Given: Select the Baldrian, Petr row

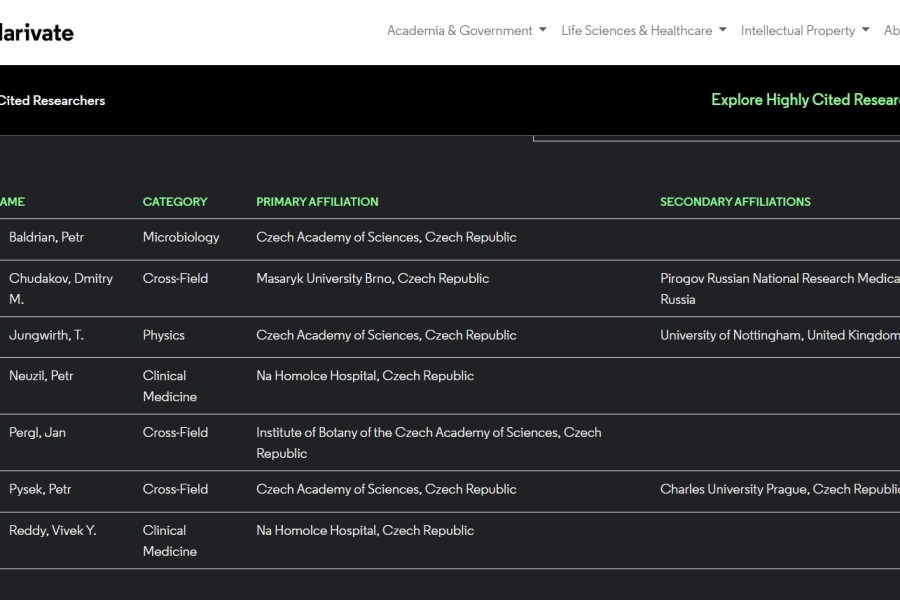Looking at the screenshot, I should 46,238.
